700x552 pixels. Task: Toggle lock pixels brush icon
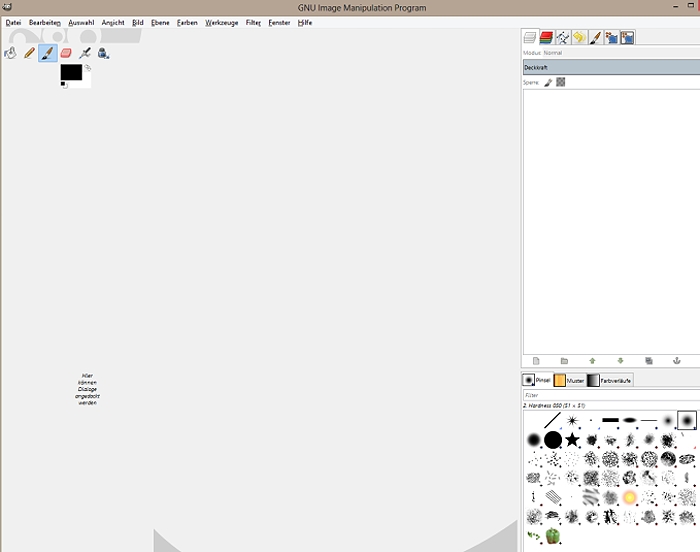click(548, 82)
